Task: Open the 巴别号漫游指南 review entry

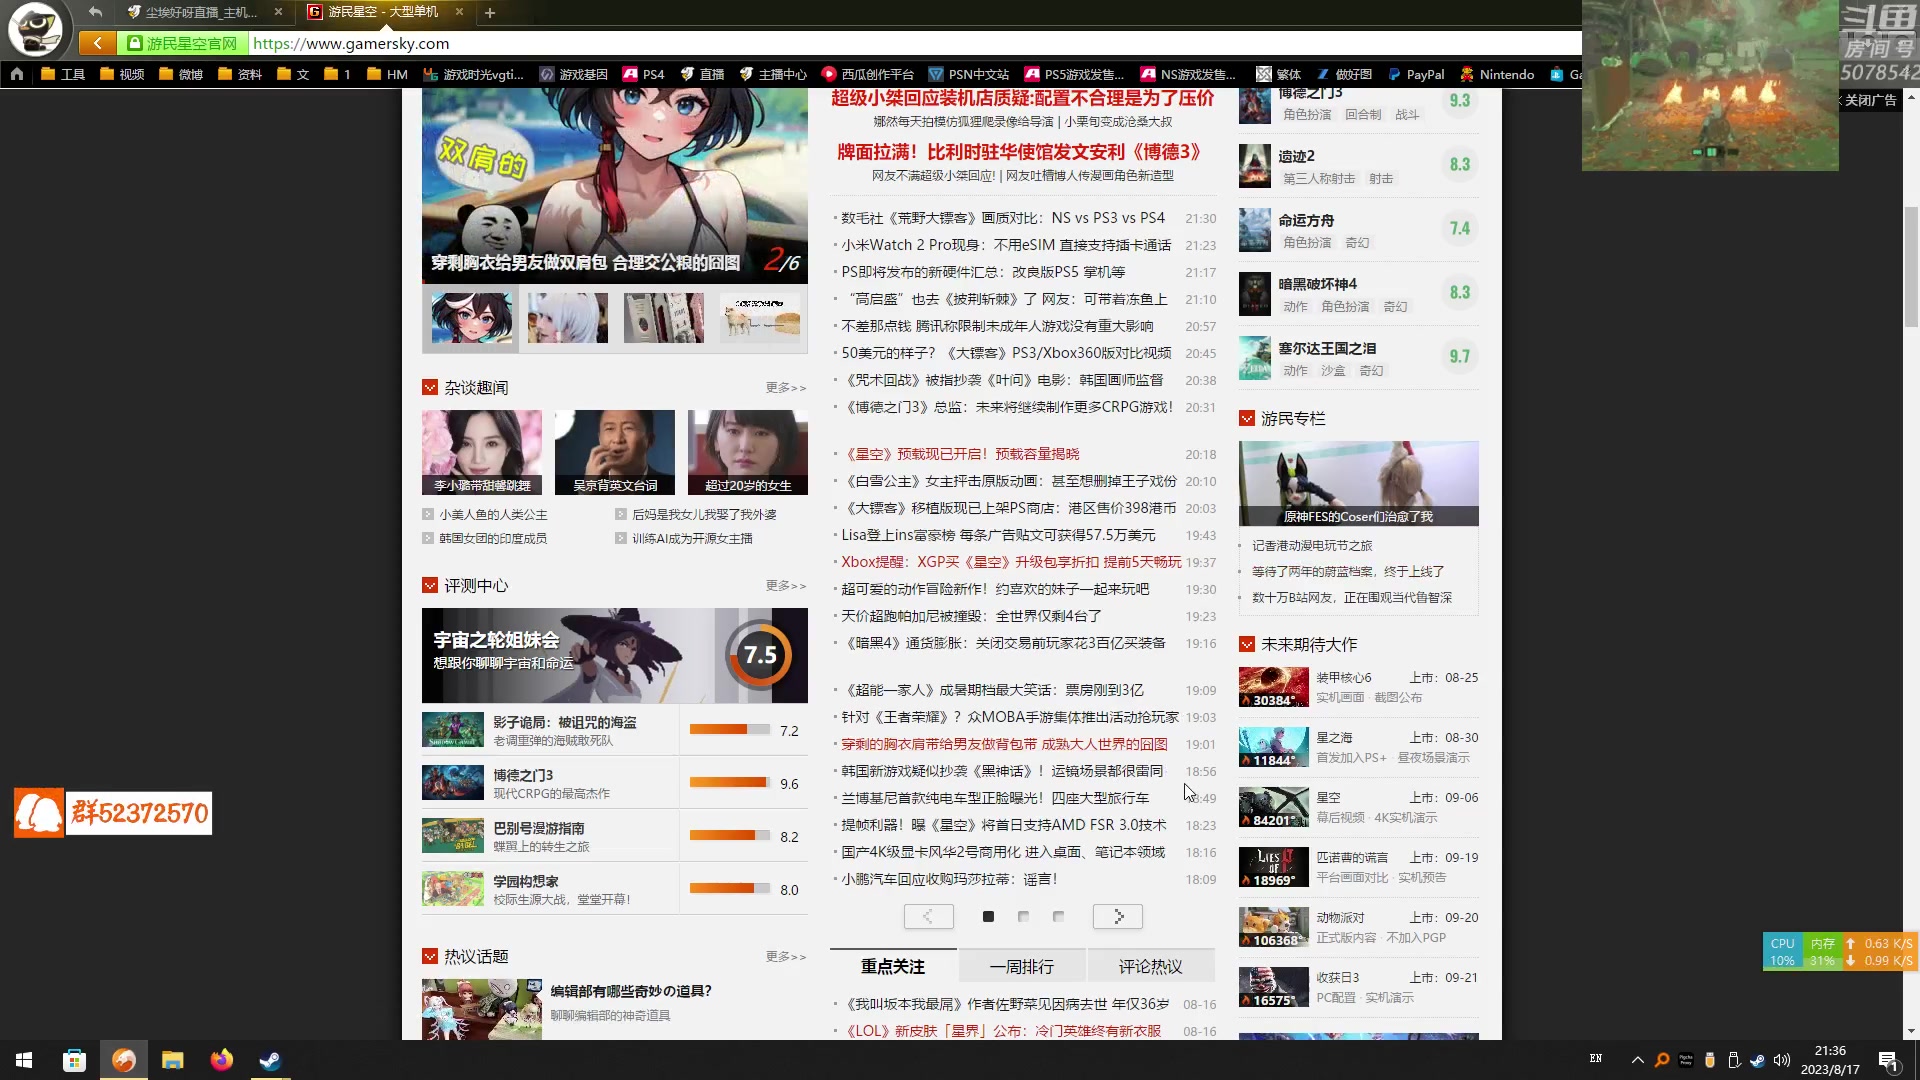Action: 550,836
